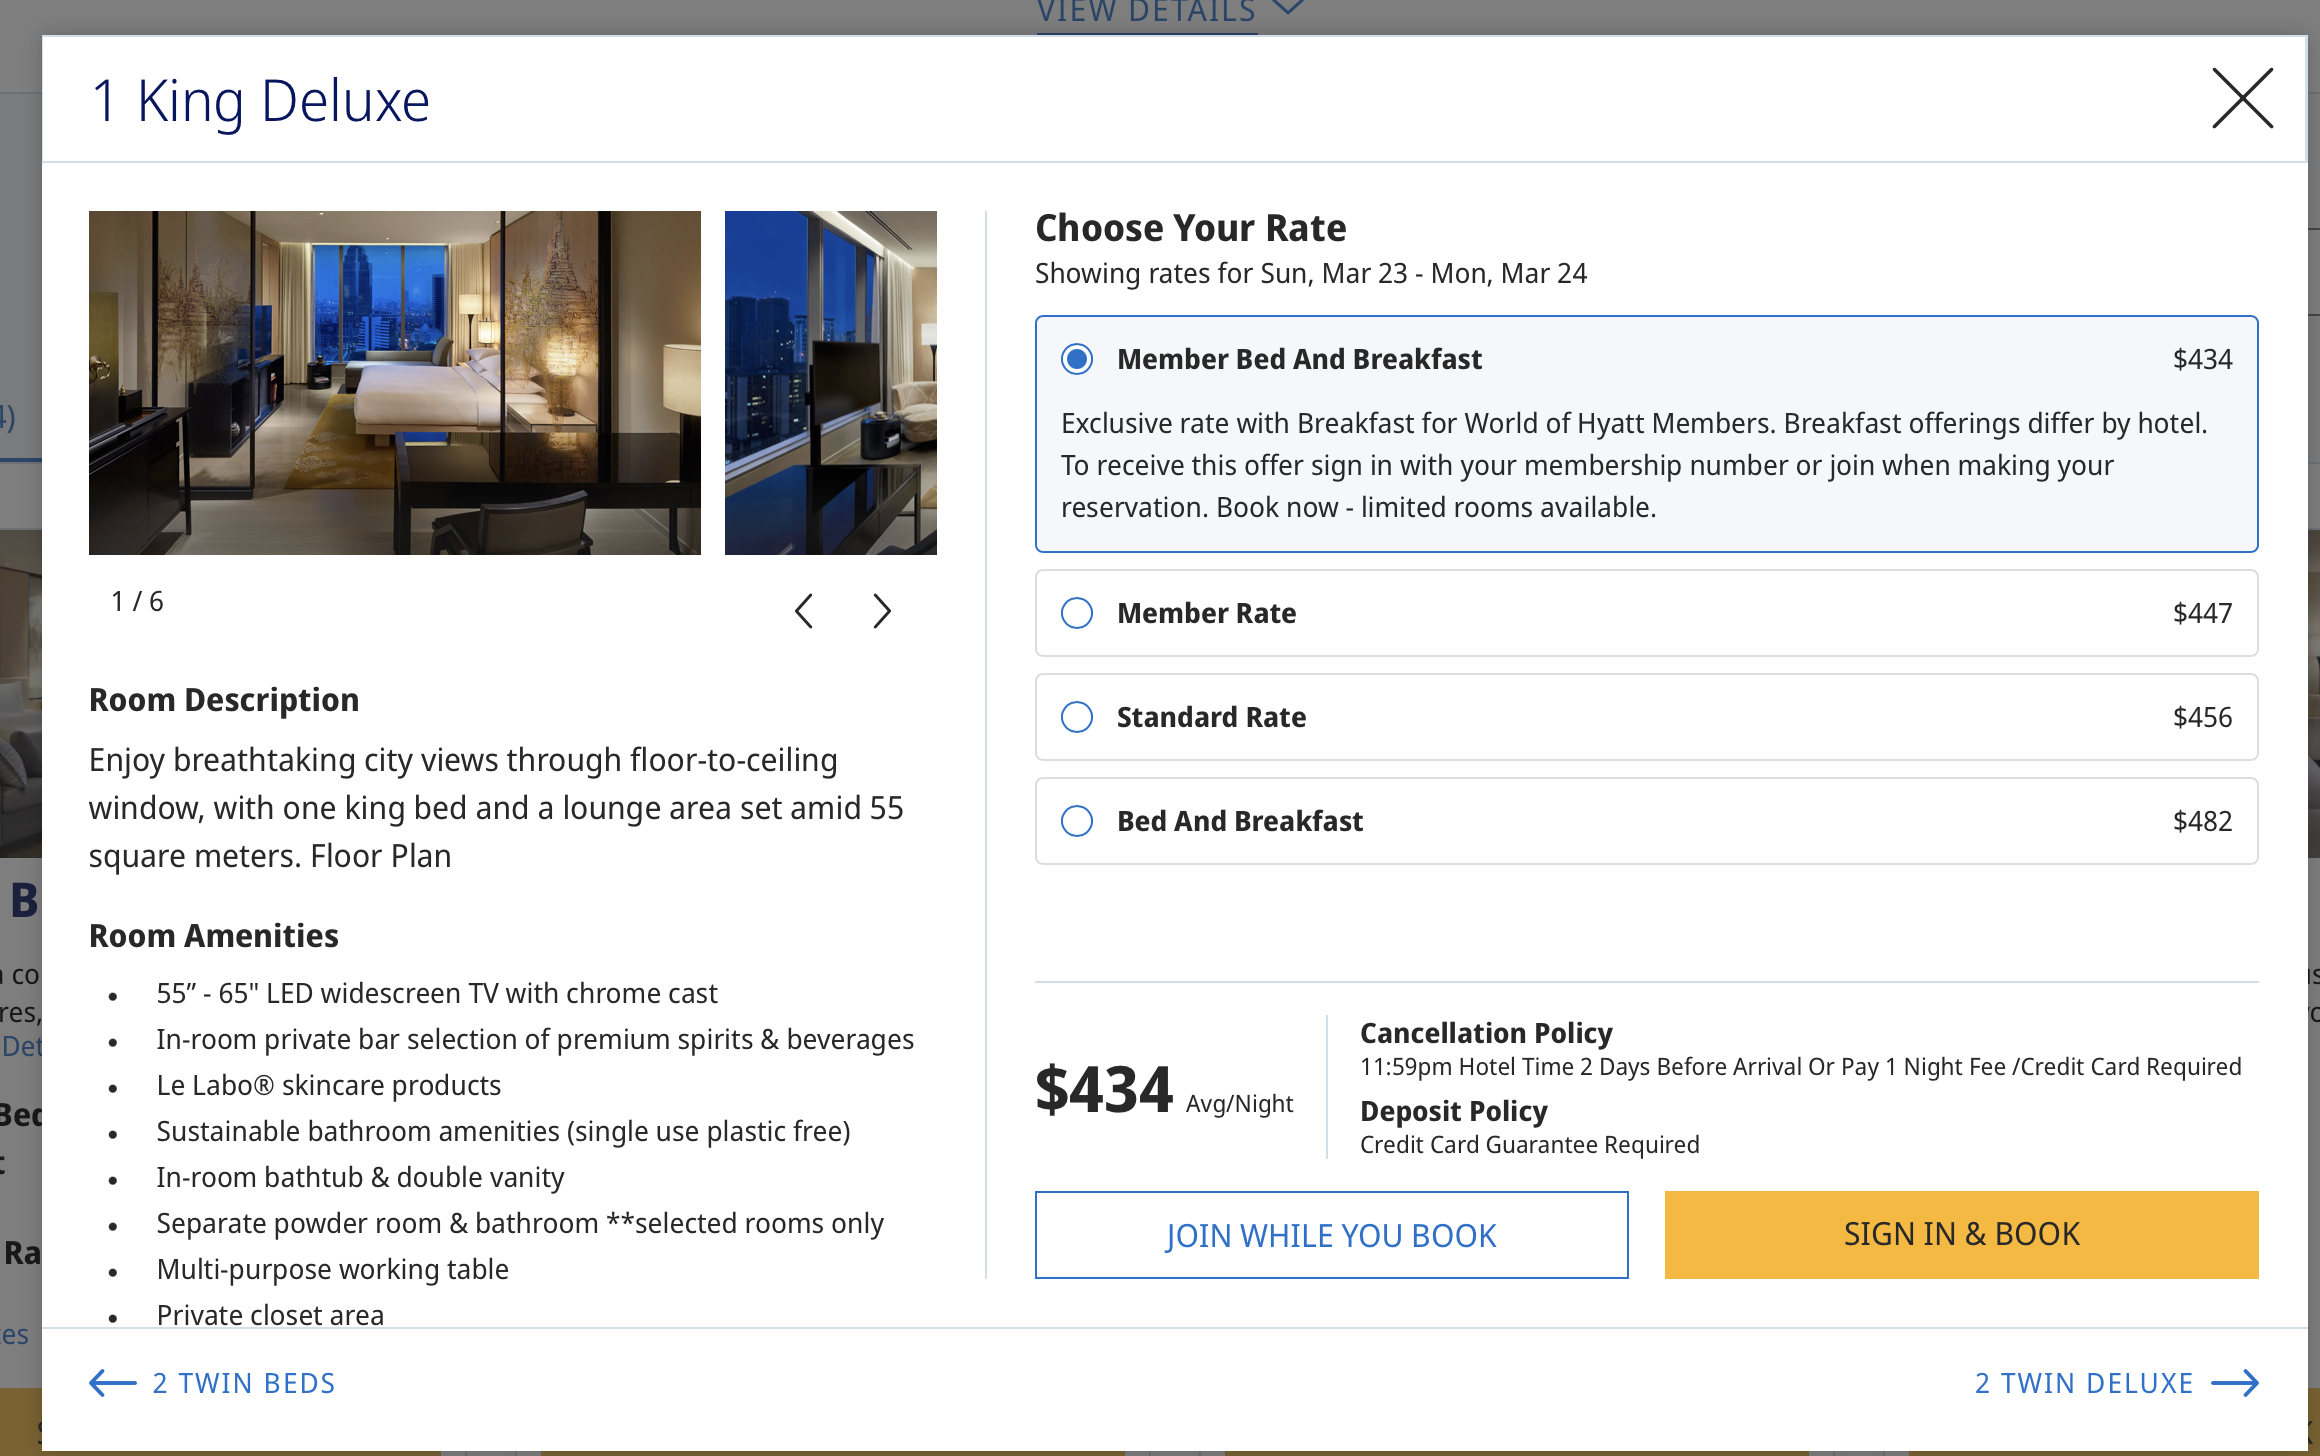Choose the Member Rate option

click(1077, 613)
